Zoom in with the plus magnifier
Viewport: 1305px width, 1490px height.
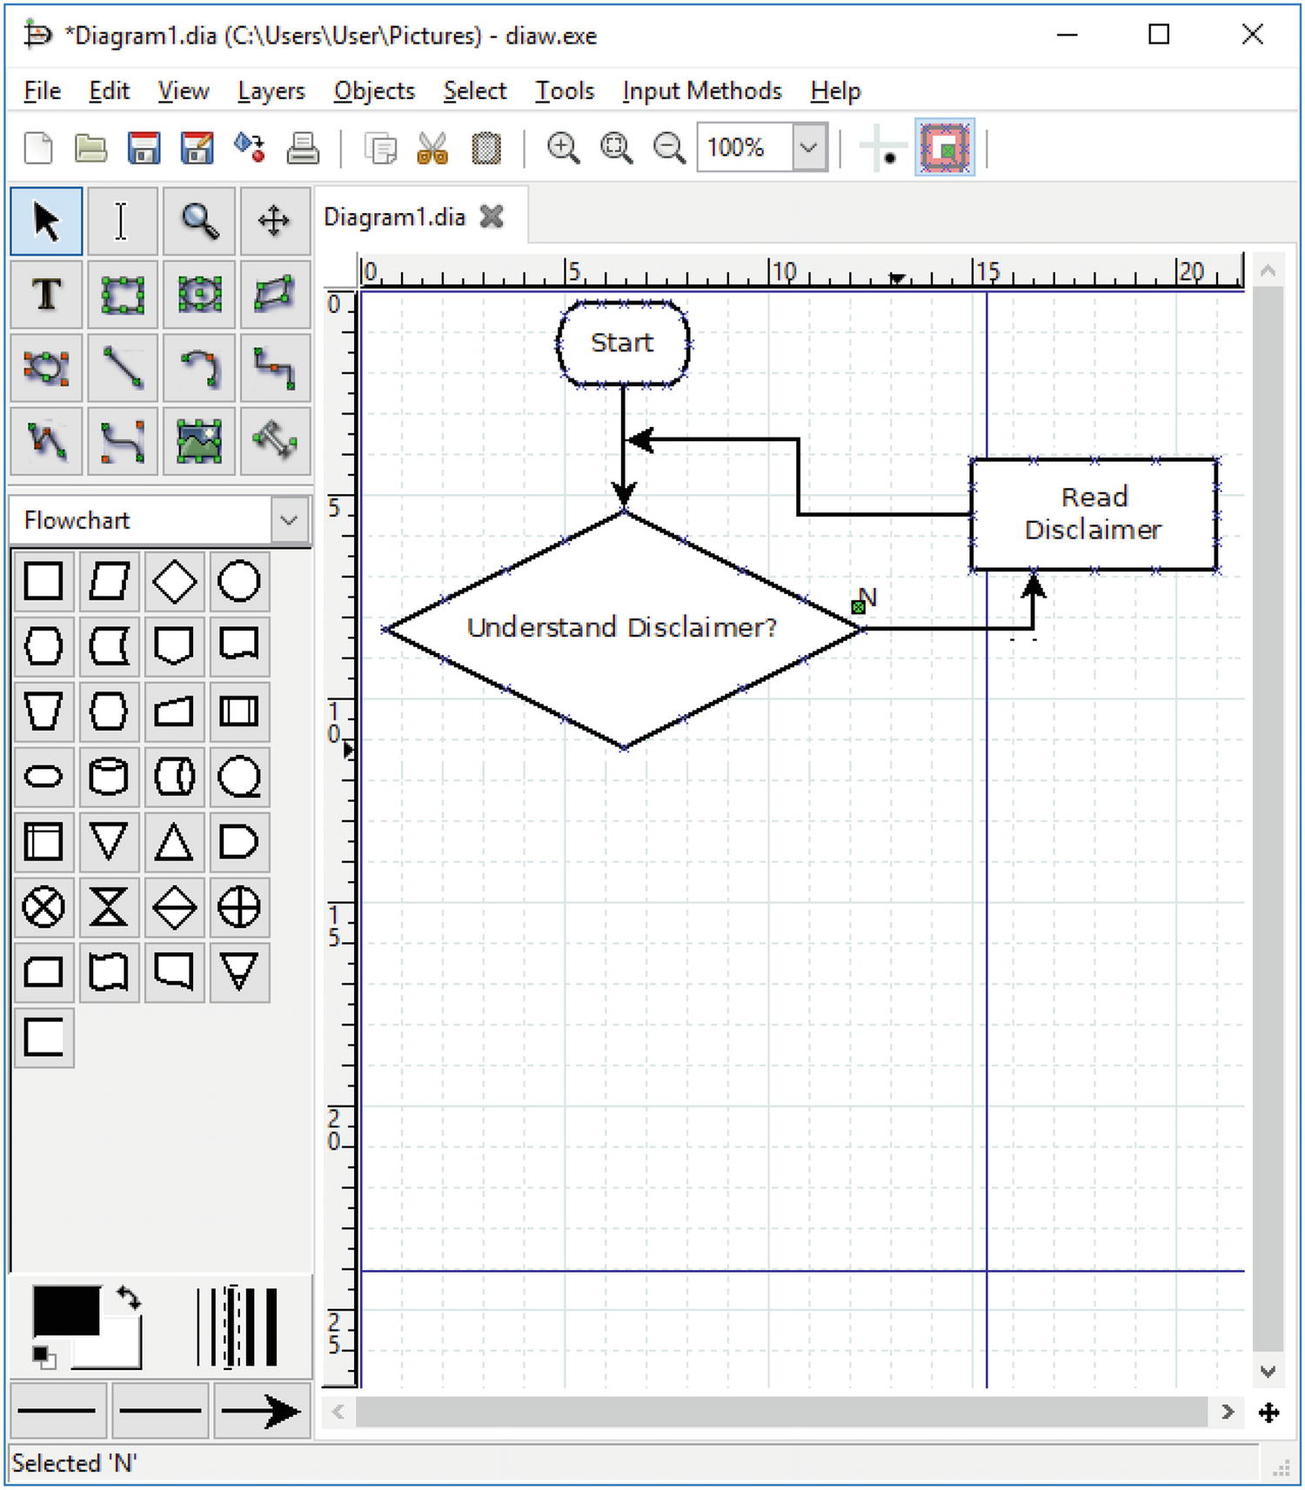coord(563,148)
